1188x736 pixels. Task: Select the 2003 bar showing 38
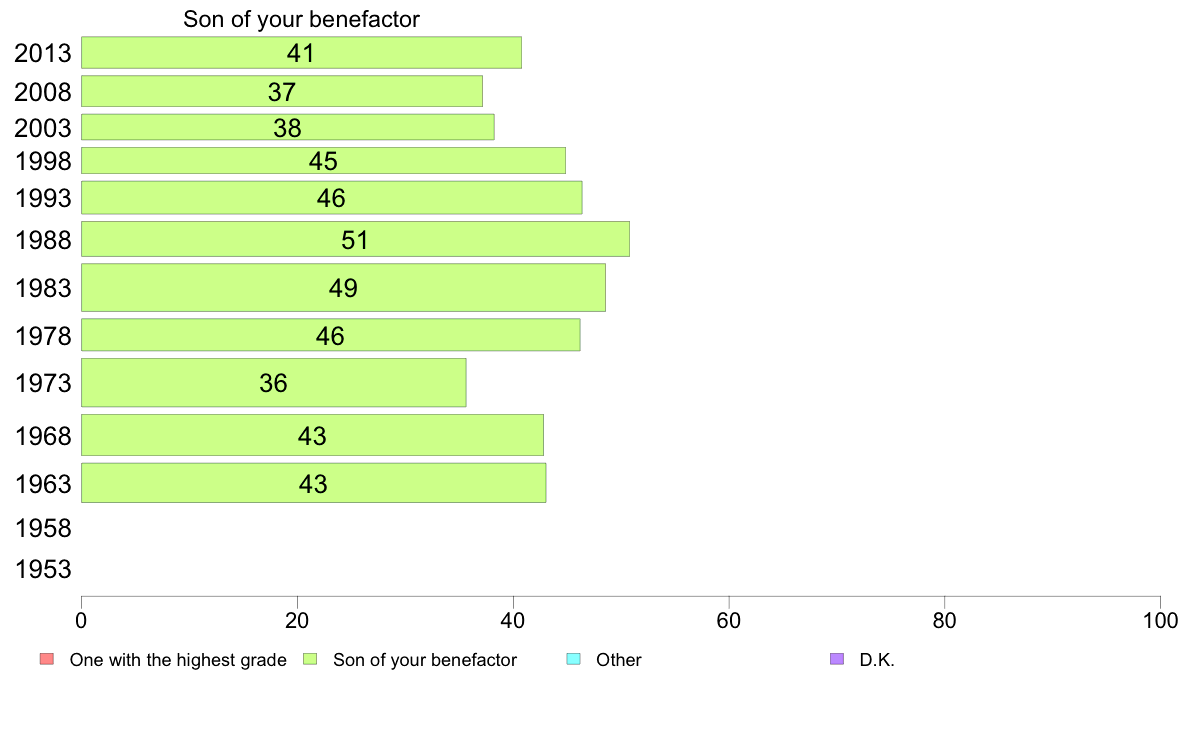click(x=288, y=127)
